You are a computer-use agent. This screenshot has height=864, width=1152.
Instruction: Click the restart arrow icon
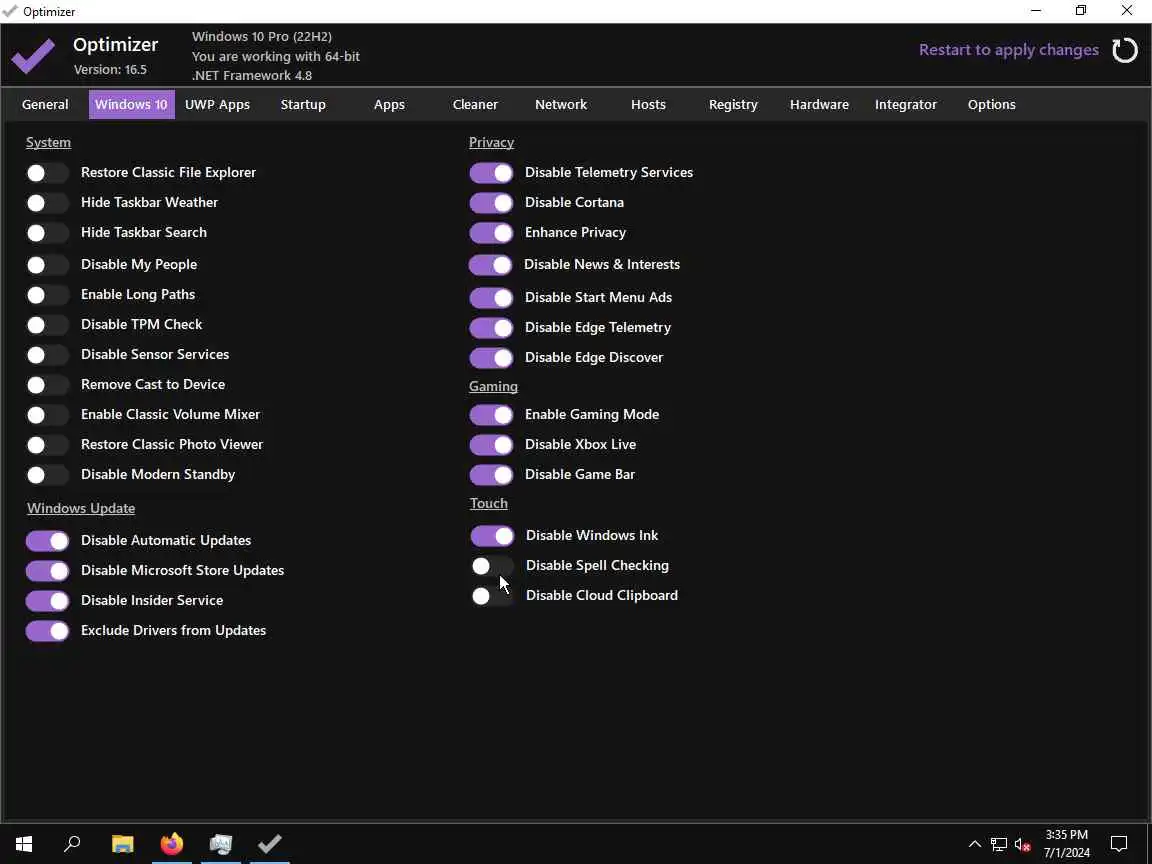click(x=1124, y=51)
